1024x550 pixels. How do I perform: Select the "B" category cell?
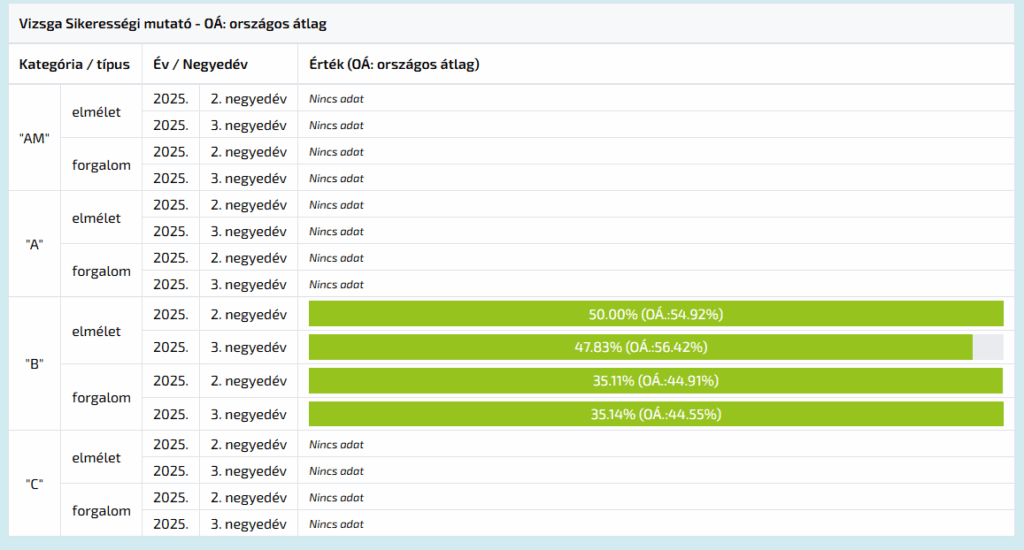tap(34, 364)
